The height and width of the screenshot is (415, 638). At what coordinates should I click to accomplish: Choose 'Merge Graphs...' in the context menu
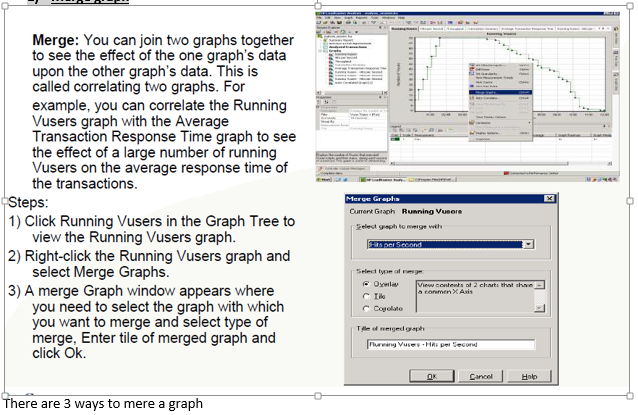(x=500, y=92)
